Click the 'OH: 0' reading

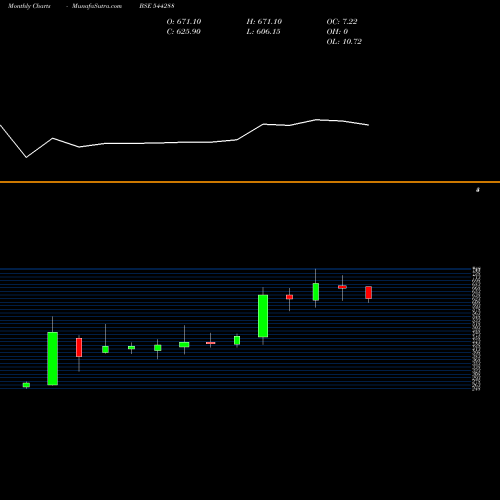tap(337, 32)
